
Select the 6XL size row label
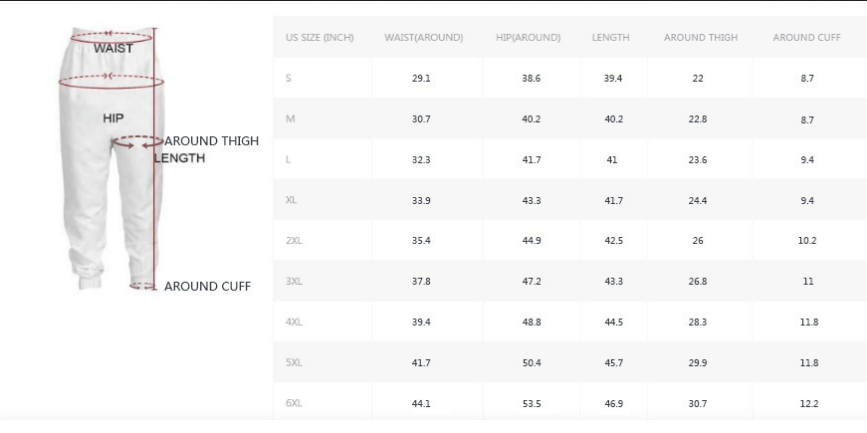tap(293, 403)
